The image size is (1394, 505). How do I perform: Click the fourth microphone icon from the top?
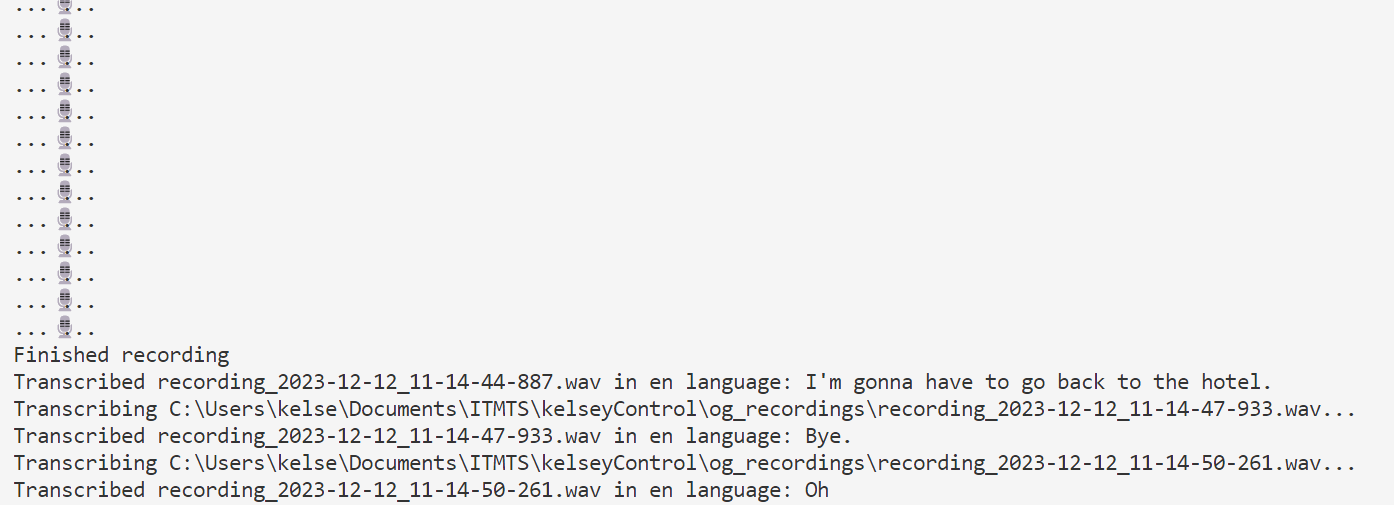pyautogui.click(x=64, y=84)
